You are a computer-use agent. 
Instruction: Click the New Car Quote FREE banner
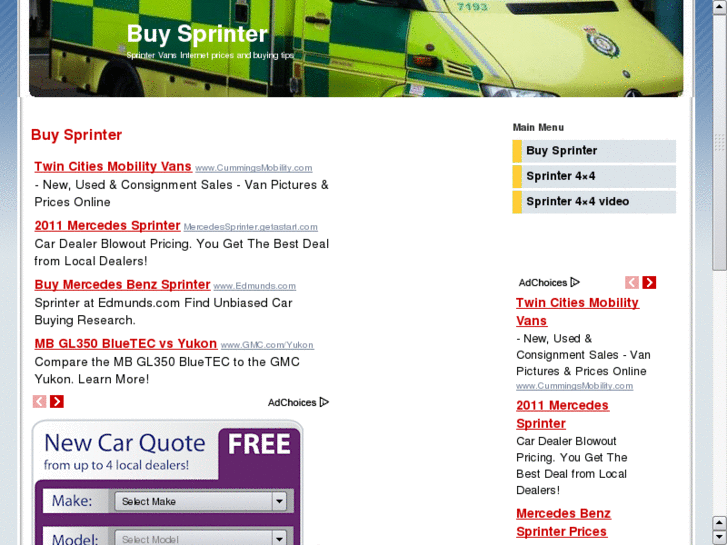(167, 451)
